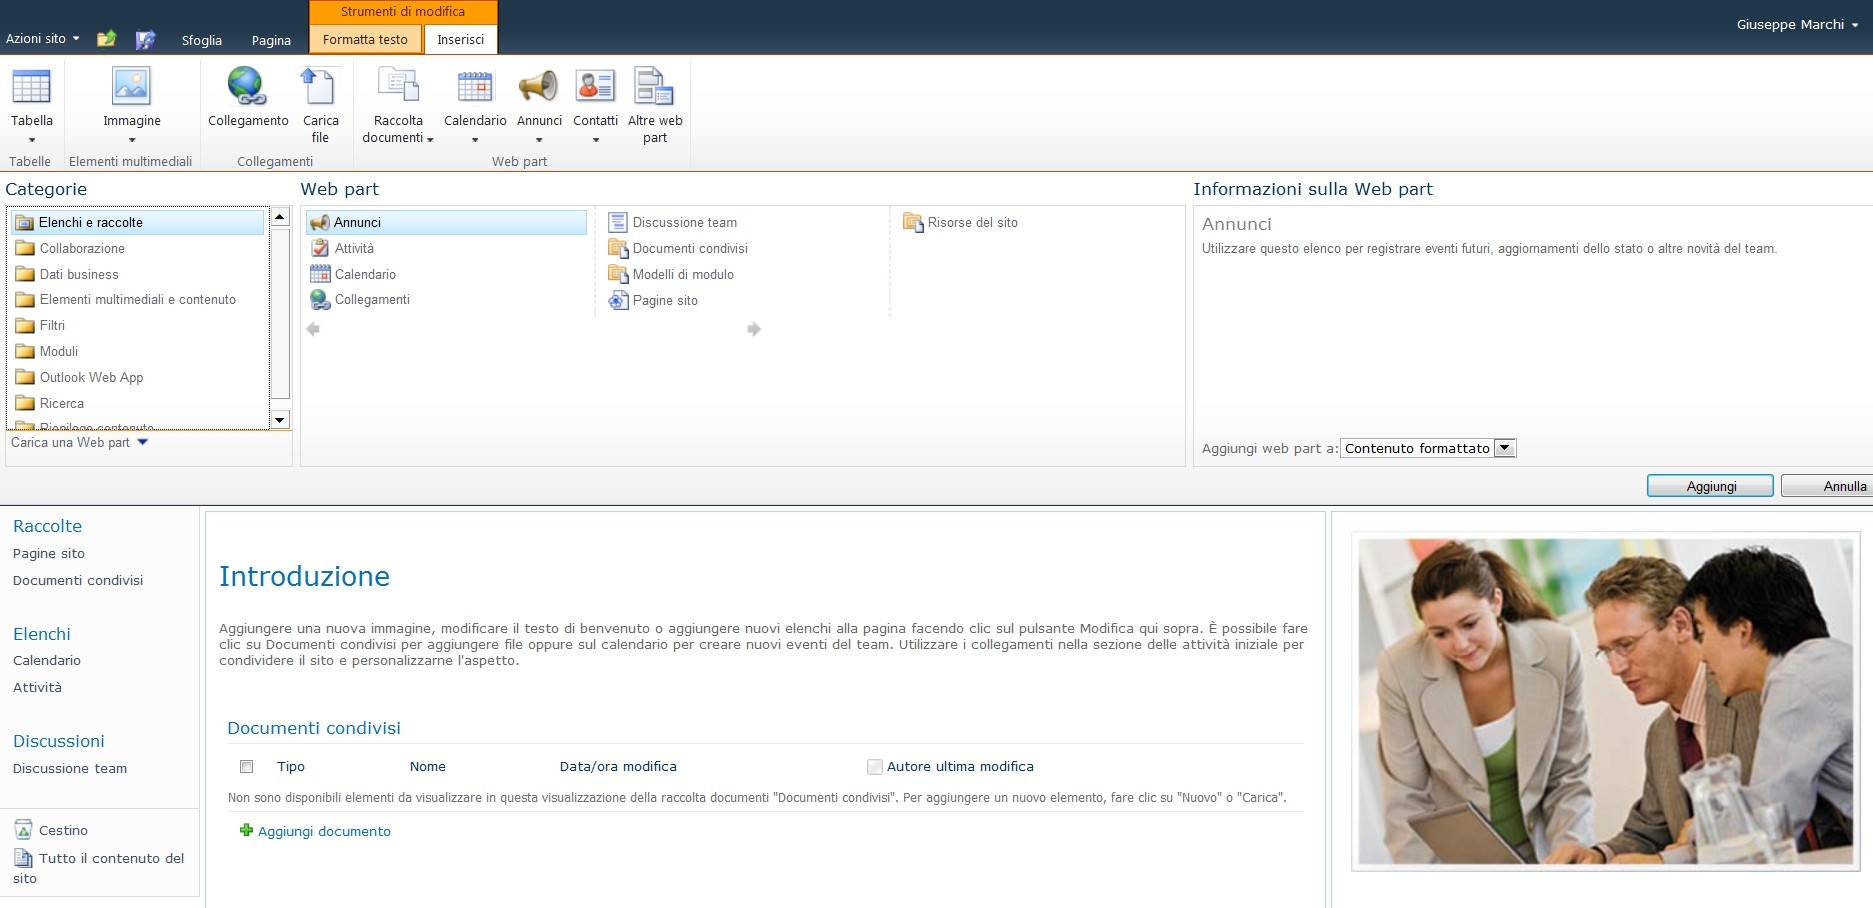Select Calendario in the Web part list
The width and height of the screenshot is (1873, 908).
tap(353, 274)
